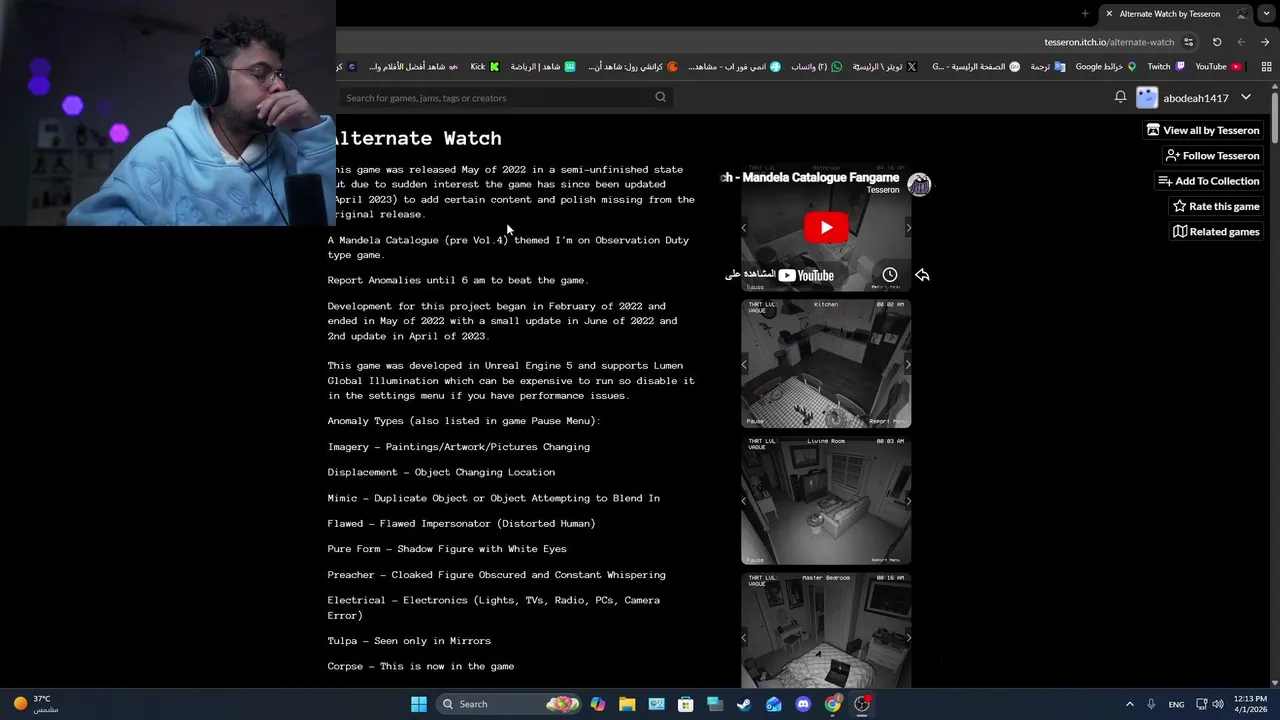The height and width of the screenshot is (720, 1280).
Task: Expand the tab search dropdown at top right
Action: pyautogui.click(x=1265, y=14)
